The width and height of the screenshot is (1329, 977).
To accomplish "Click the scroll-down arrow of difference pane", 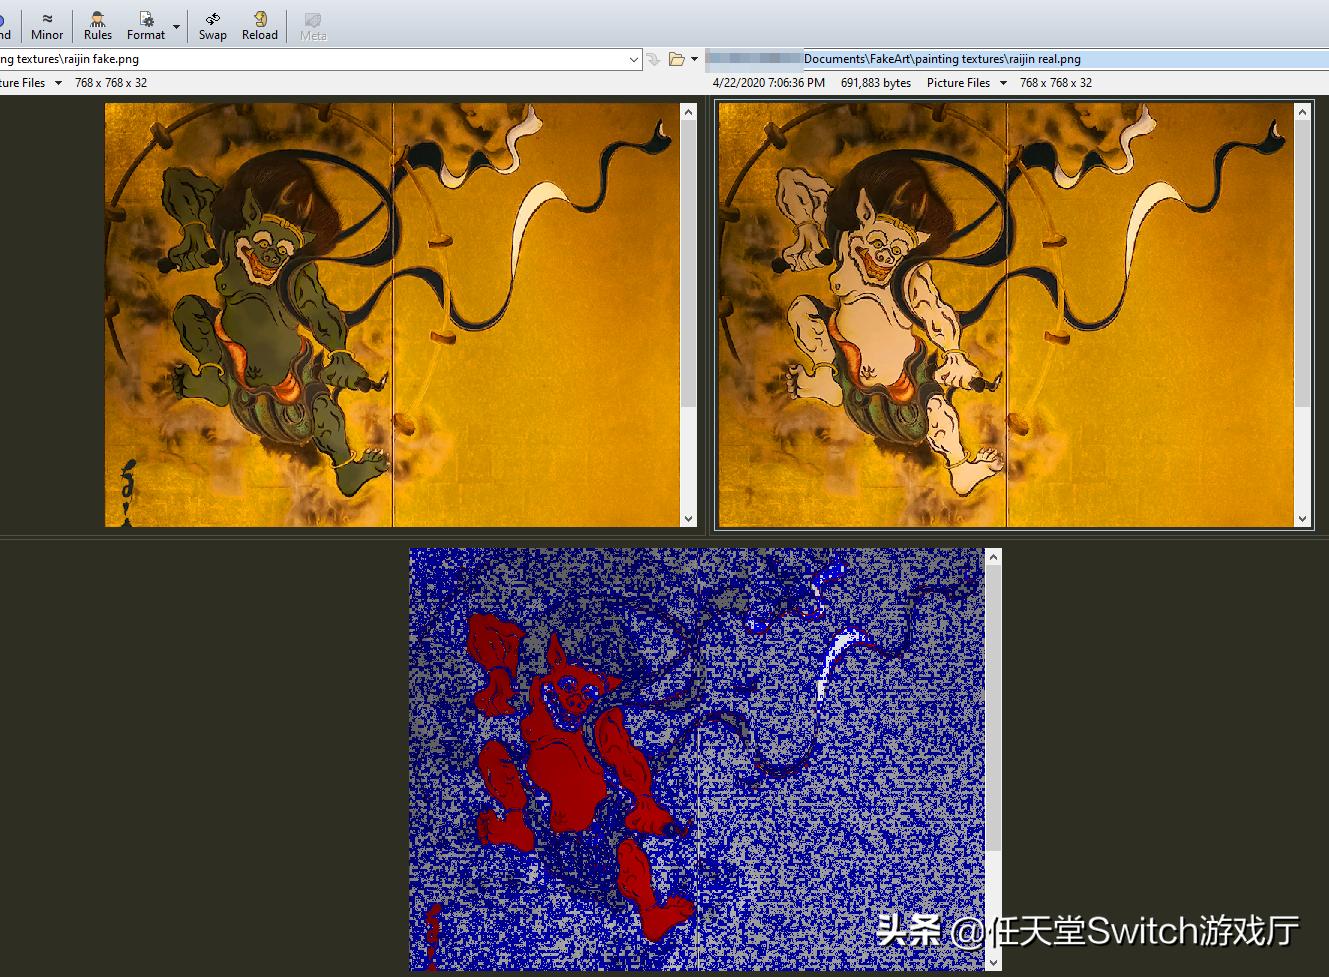I will click(993, 962).
